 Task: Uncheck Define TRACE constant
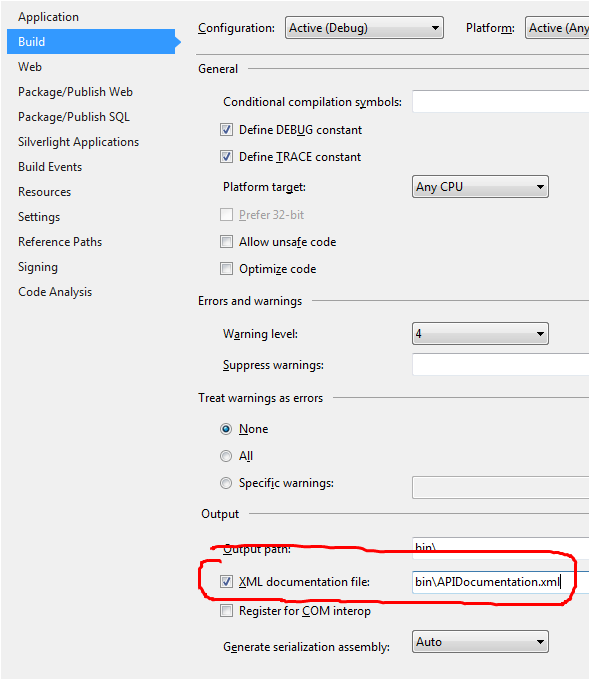(x=226, y=157)
